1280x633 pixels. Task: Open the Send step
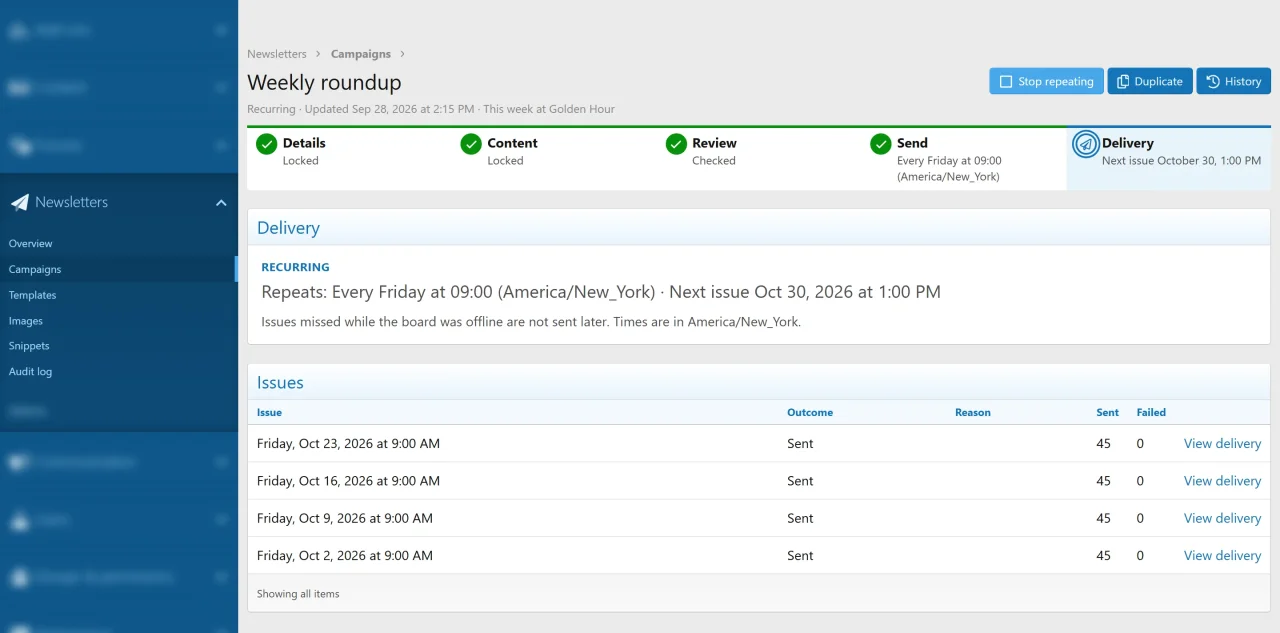click(x=964, y=158)
